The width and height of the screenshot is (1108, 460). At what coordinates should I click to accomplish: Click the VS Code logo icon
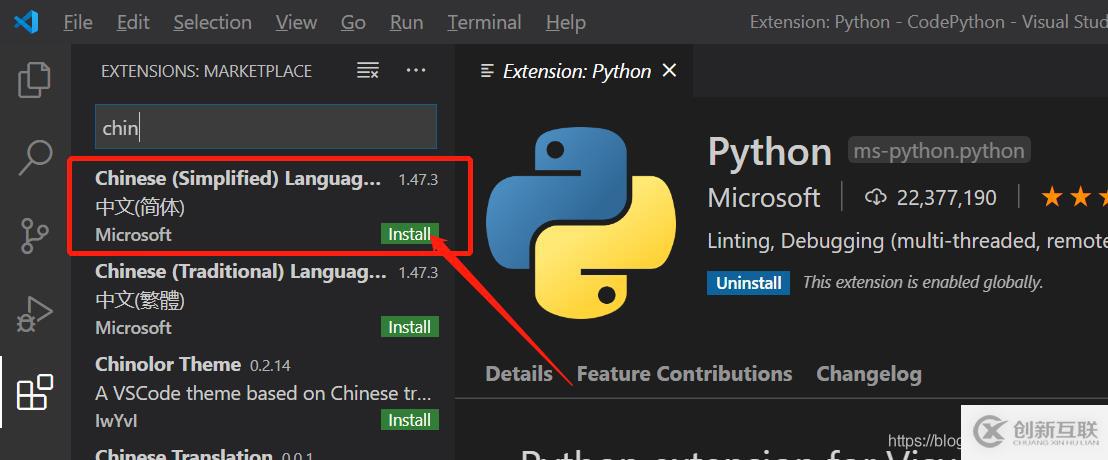click(26, 23)
